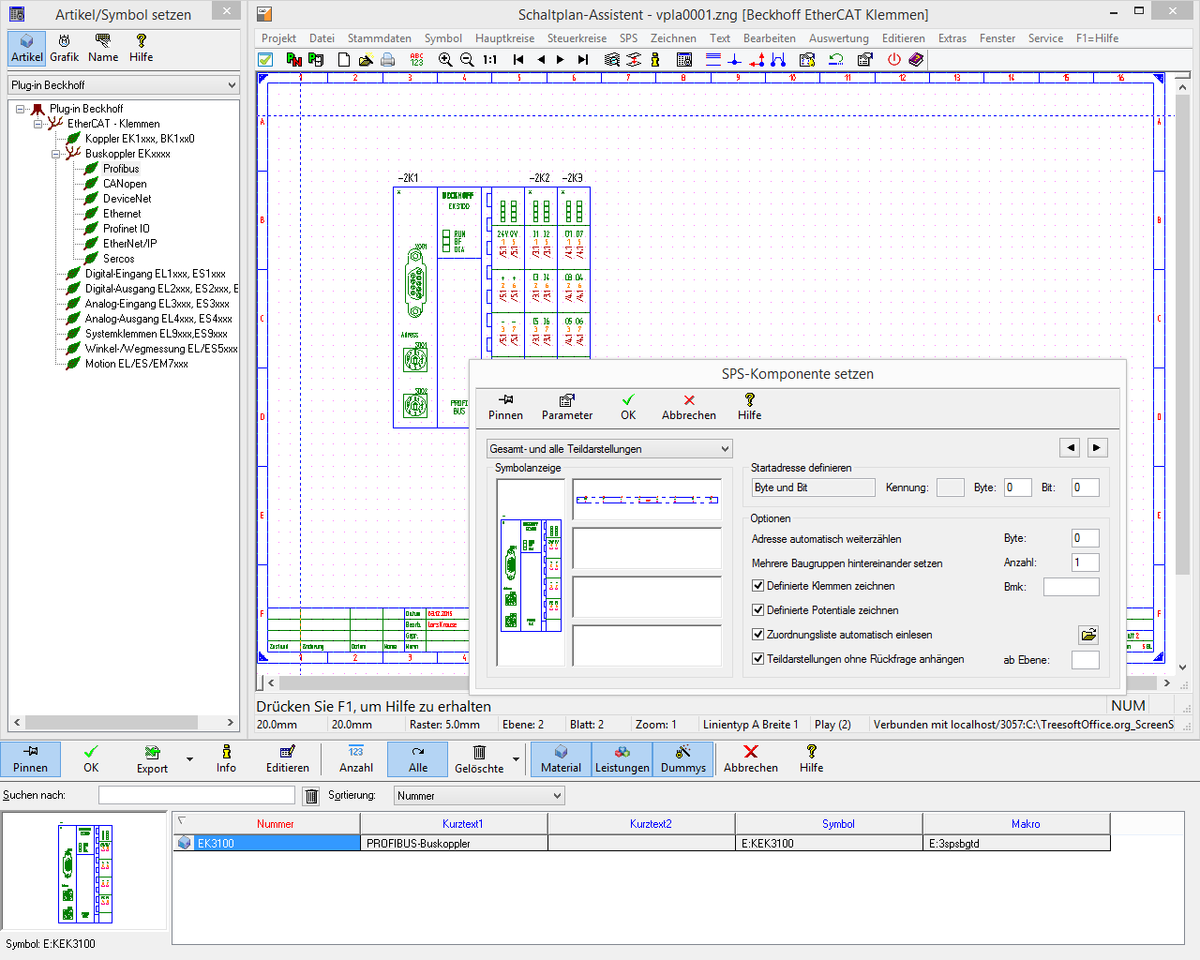Viewport: 1200px width, 960px height.
Task: Open the Zuordnungsliste folder browse icon
Action: pyautogui.click(x=1088, y=634)
